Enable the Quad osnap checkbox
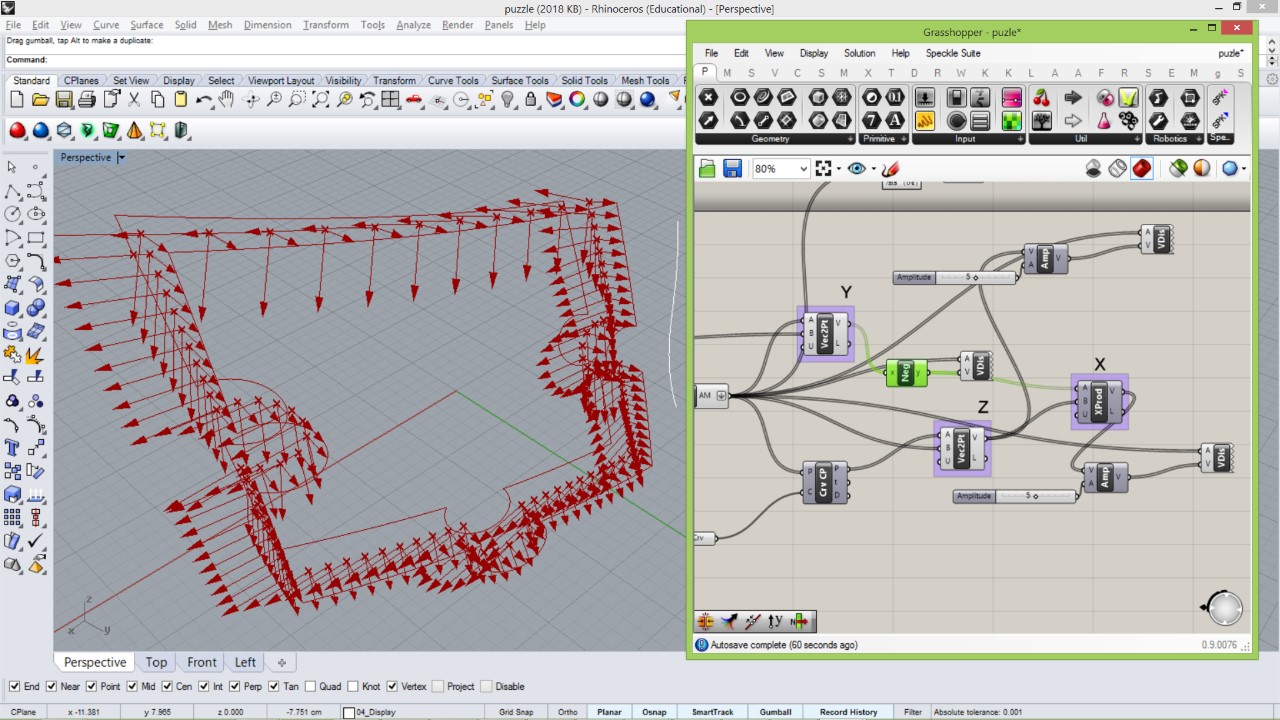Screen dimensions: 1280x720 [x=310, y=686]
